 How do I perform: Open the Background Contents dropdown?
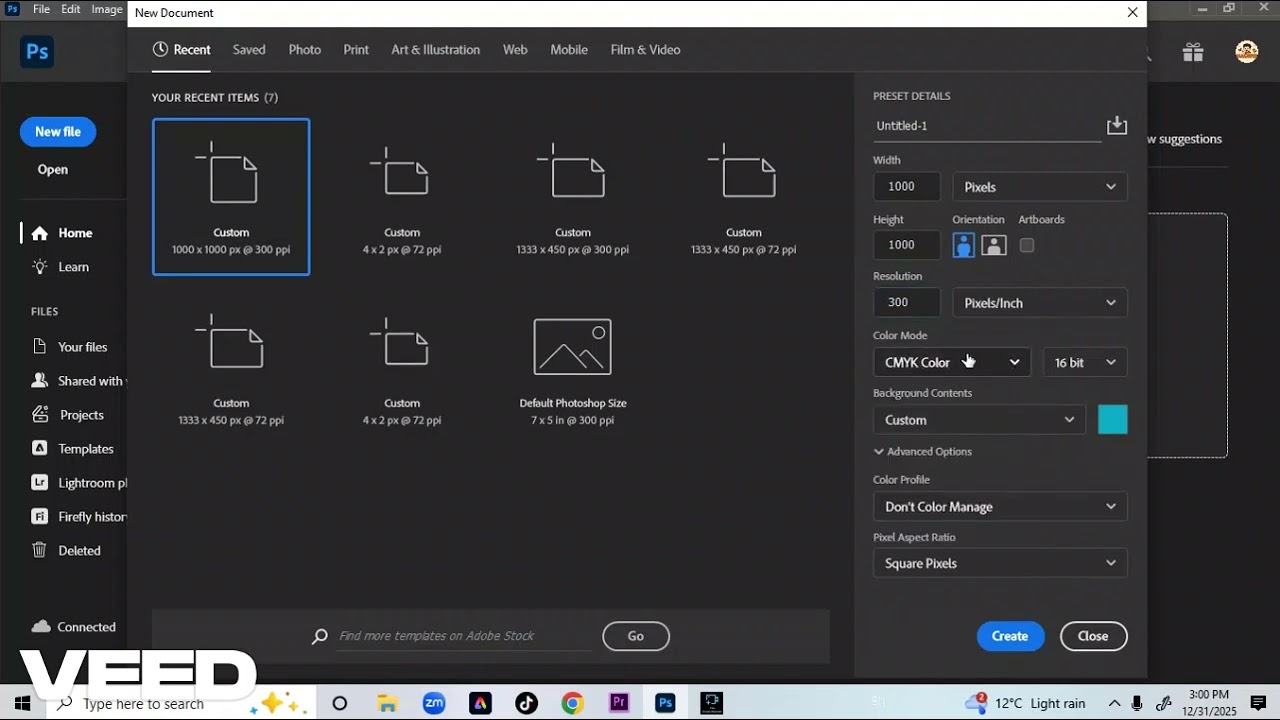[x=979, y=420]
